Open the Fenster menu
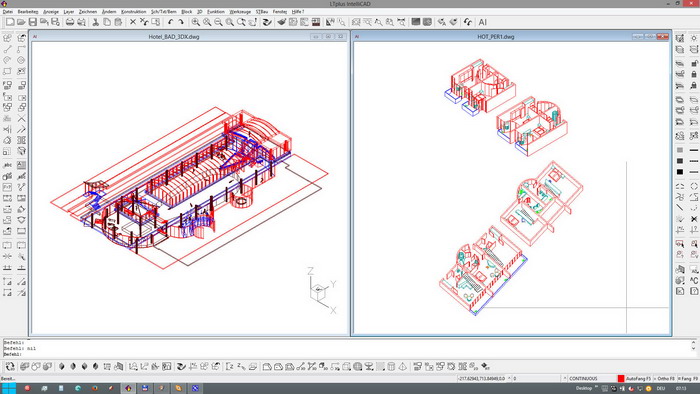Image resolution: width=700 pixels, height=394 pixels. (x=279, y=12)
